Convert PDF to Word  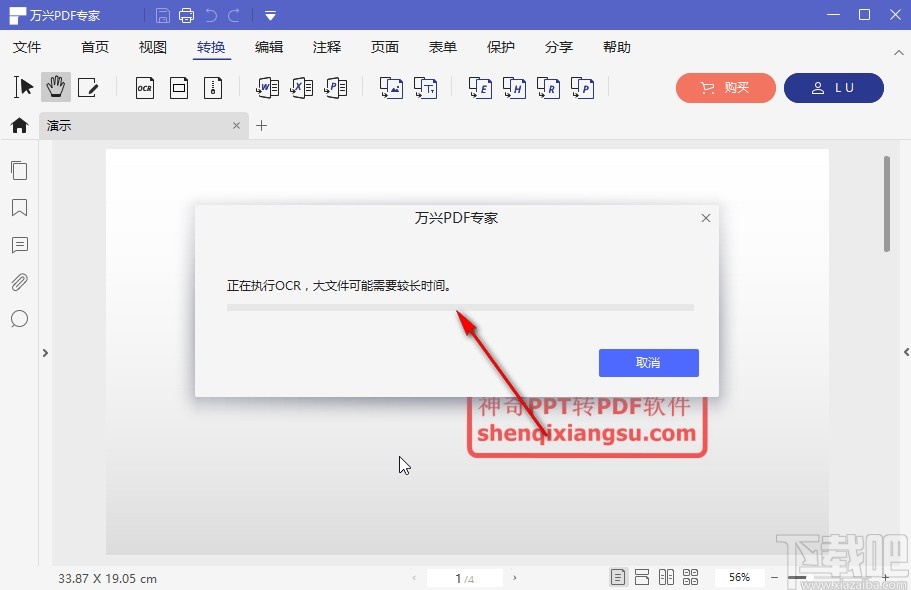267,88
